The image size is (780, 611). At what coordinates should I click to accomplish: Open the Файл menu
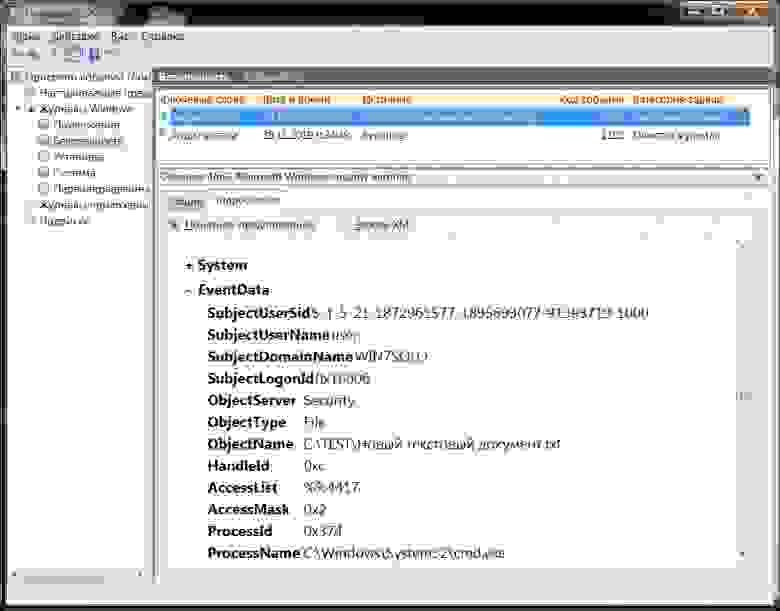pos(25,36)
